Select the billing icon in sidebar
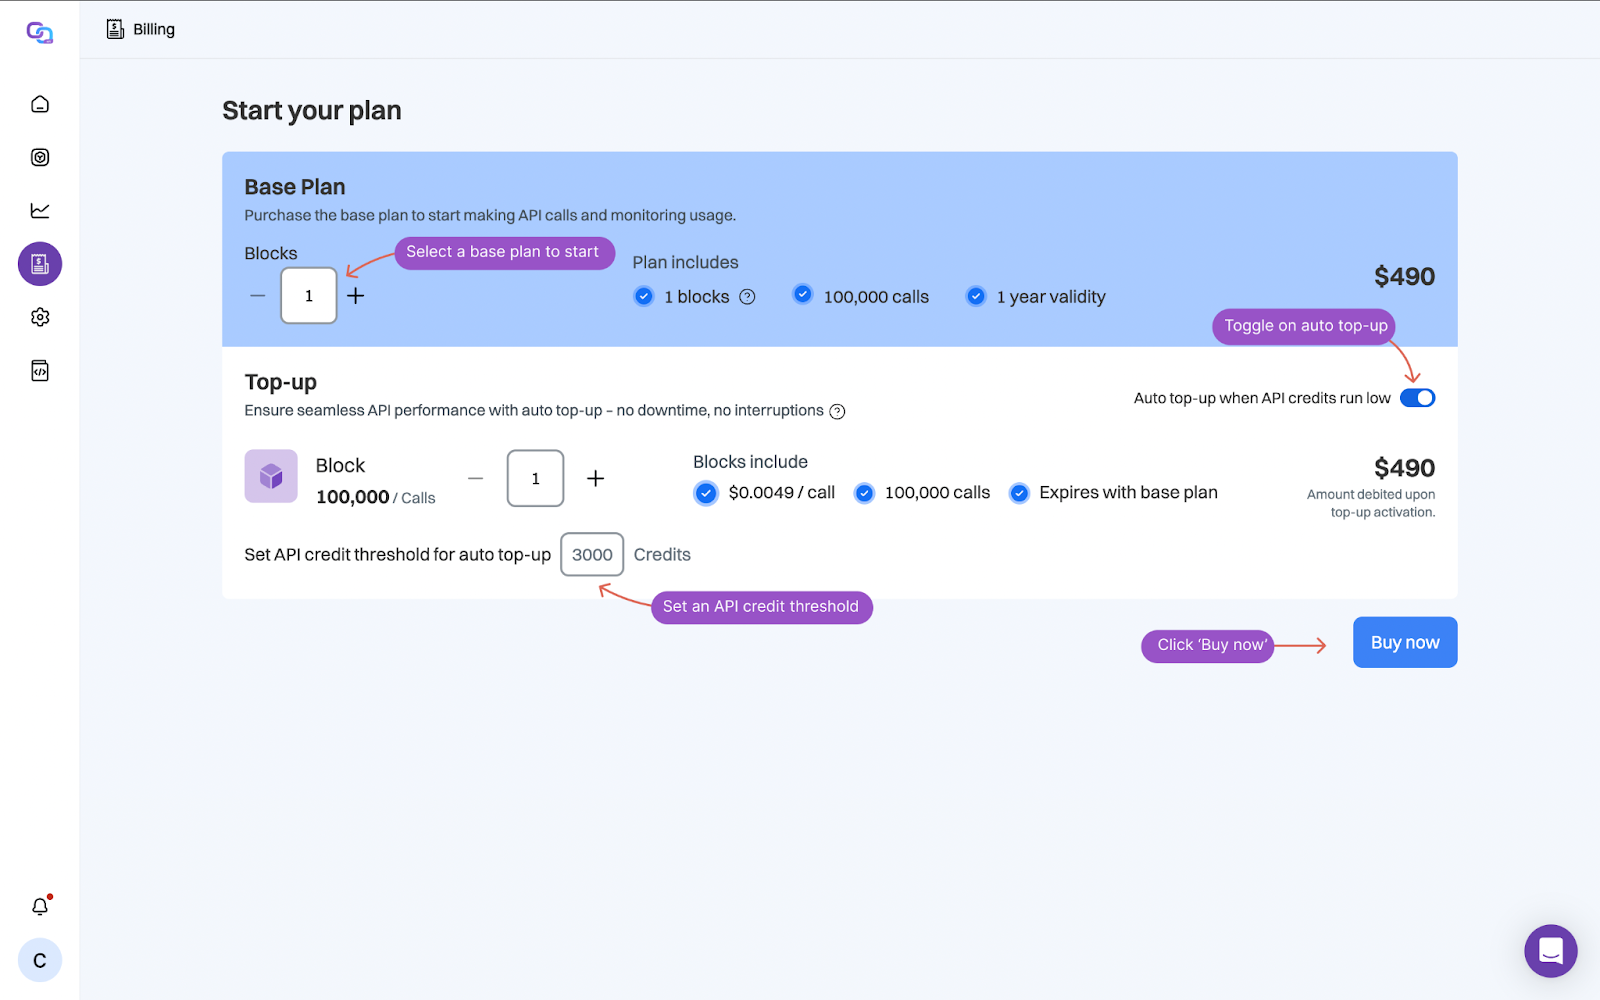This screenshot has width=1600, height=1000. pyautogui.click(x=40, y=264)
